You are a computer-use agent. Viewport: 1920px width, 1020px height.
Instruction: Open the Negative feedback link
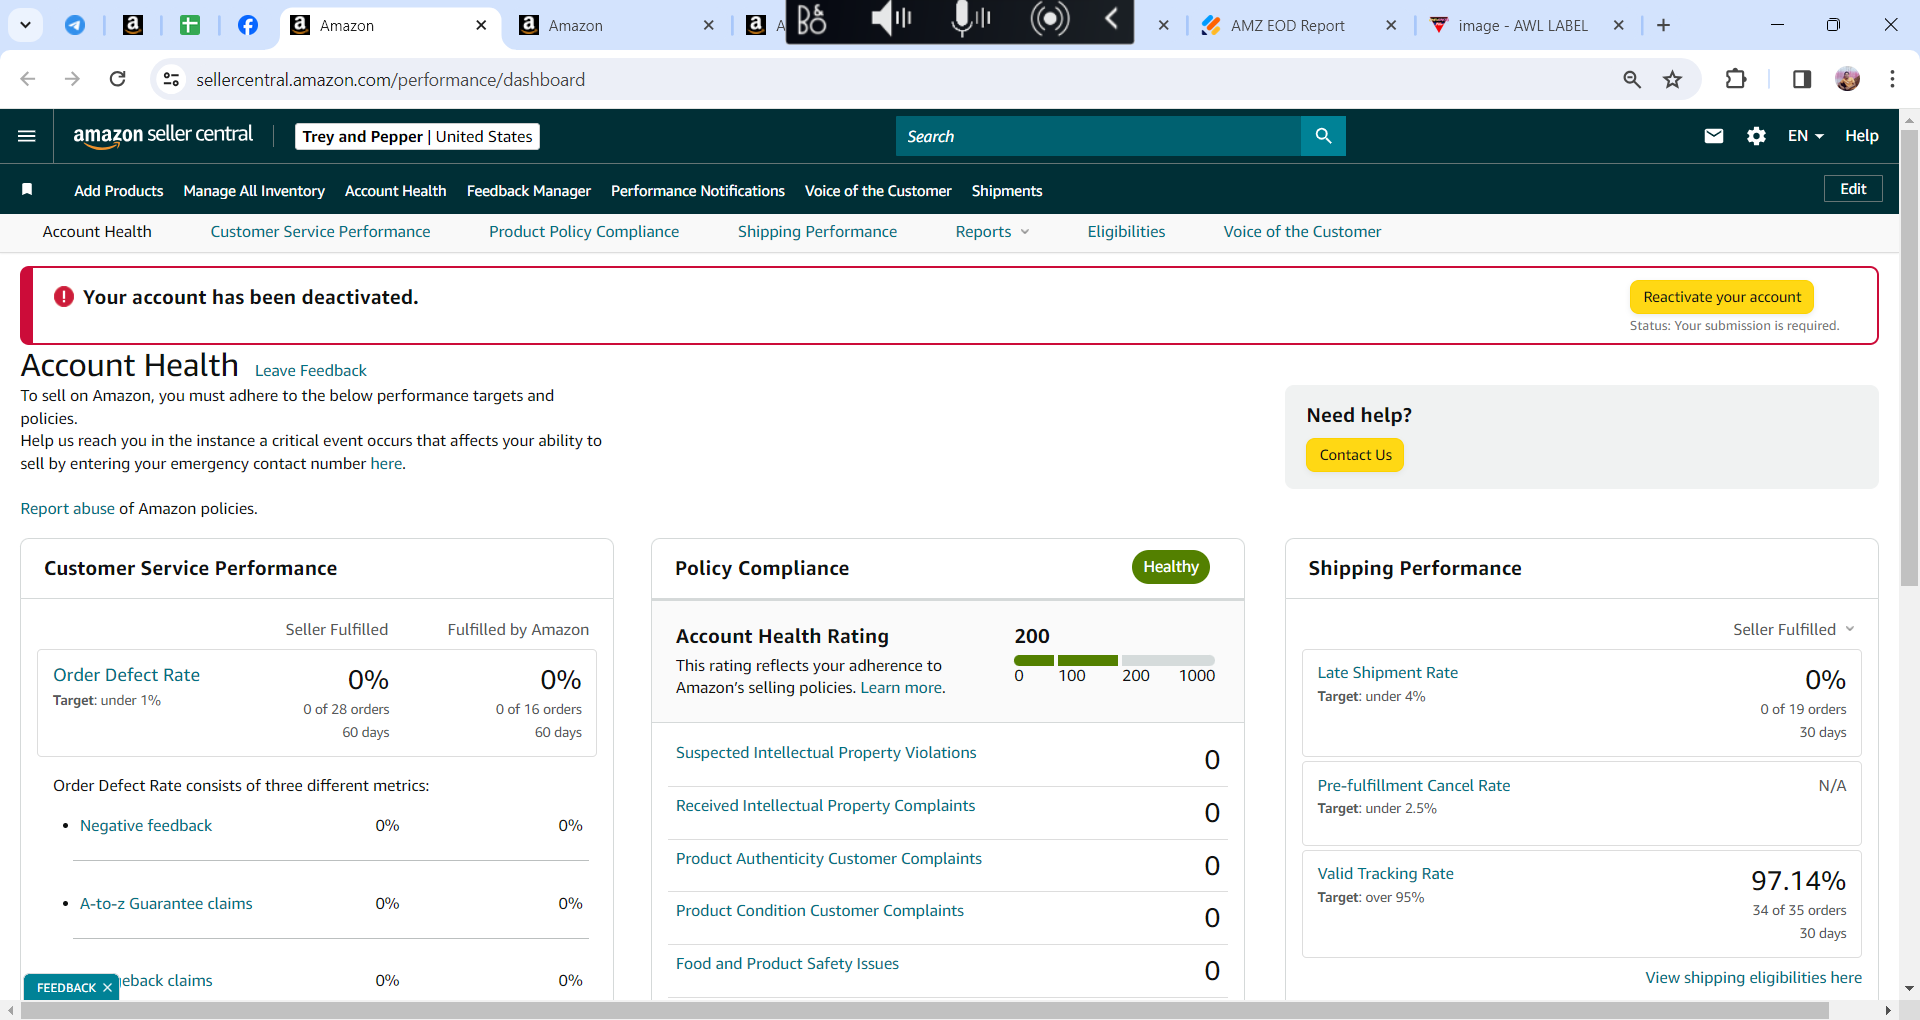coord(146,826)
